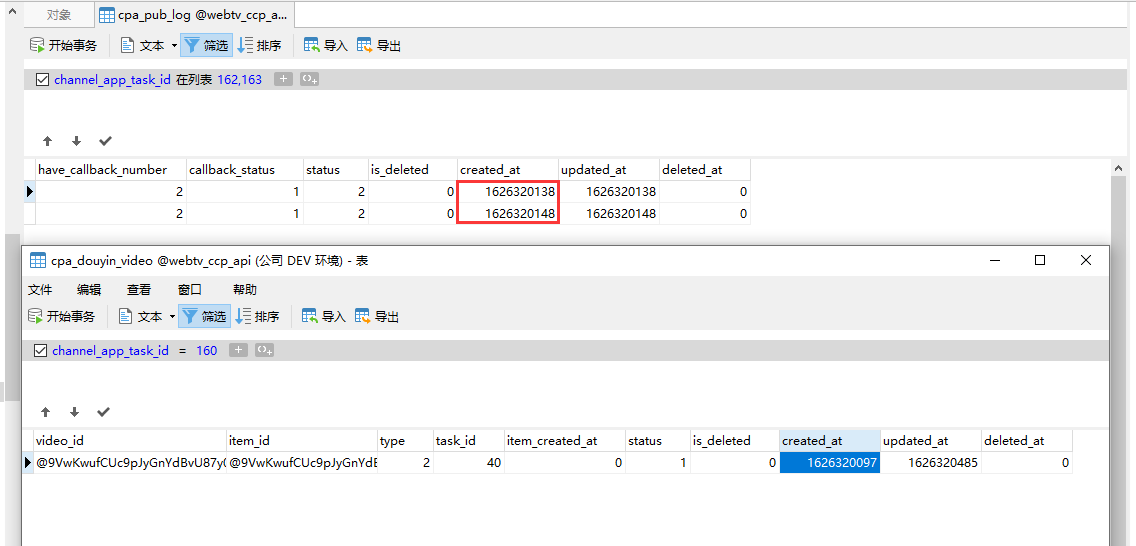Image resolution: width=1136 pixels, height=546 pixels.
Task: Open 文本 dropdown arrow in cpa_pub_log toolbar
Action: [x=174, y=46]
